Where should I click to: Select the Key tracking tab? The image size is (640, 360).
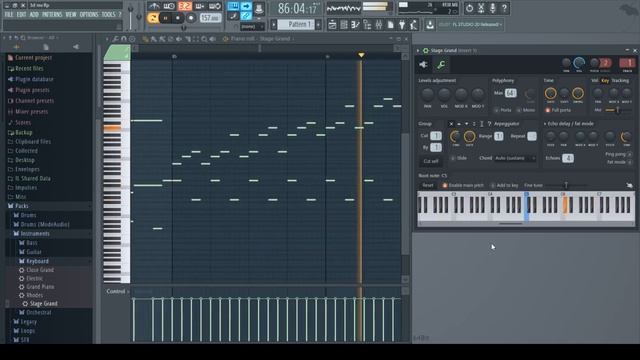click(605, 81)
